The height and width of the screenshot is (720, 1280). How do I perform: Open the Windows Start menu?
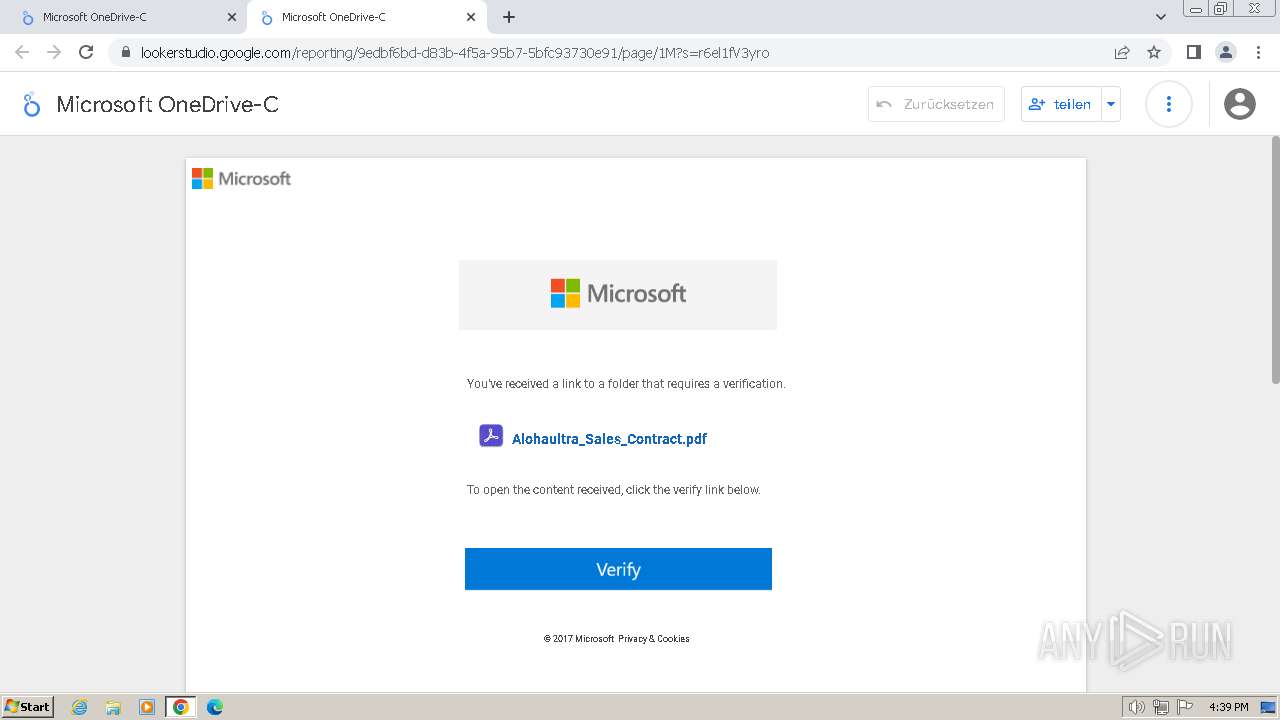click(28, 707)
